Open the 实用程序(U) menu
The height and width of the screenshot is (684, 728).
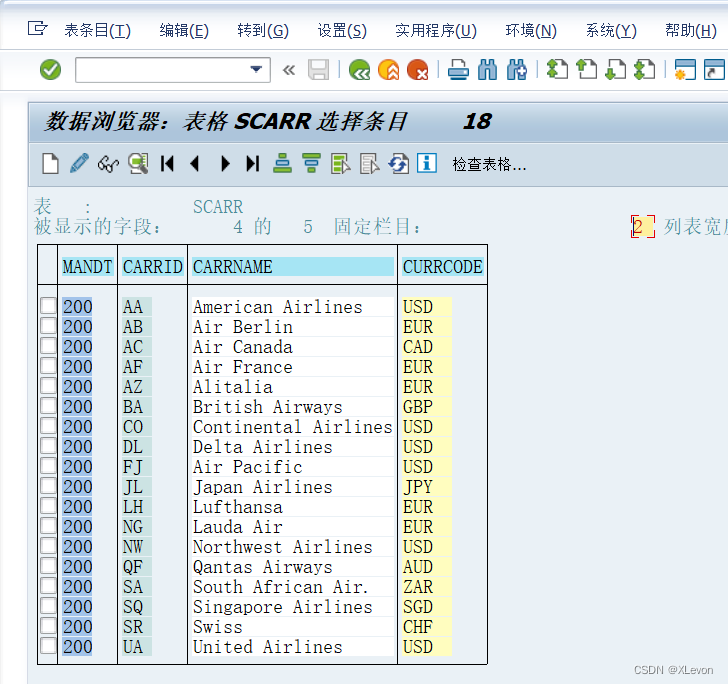pyautogui.click(x=436, y=31)
